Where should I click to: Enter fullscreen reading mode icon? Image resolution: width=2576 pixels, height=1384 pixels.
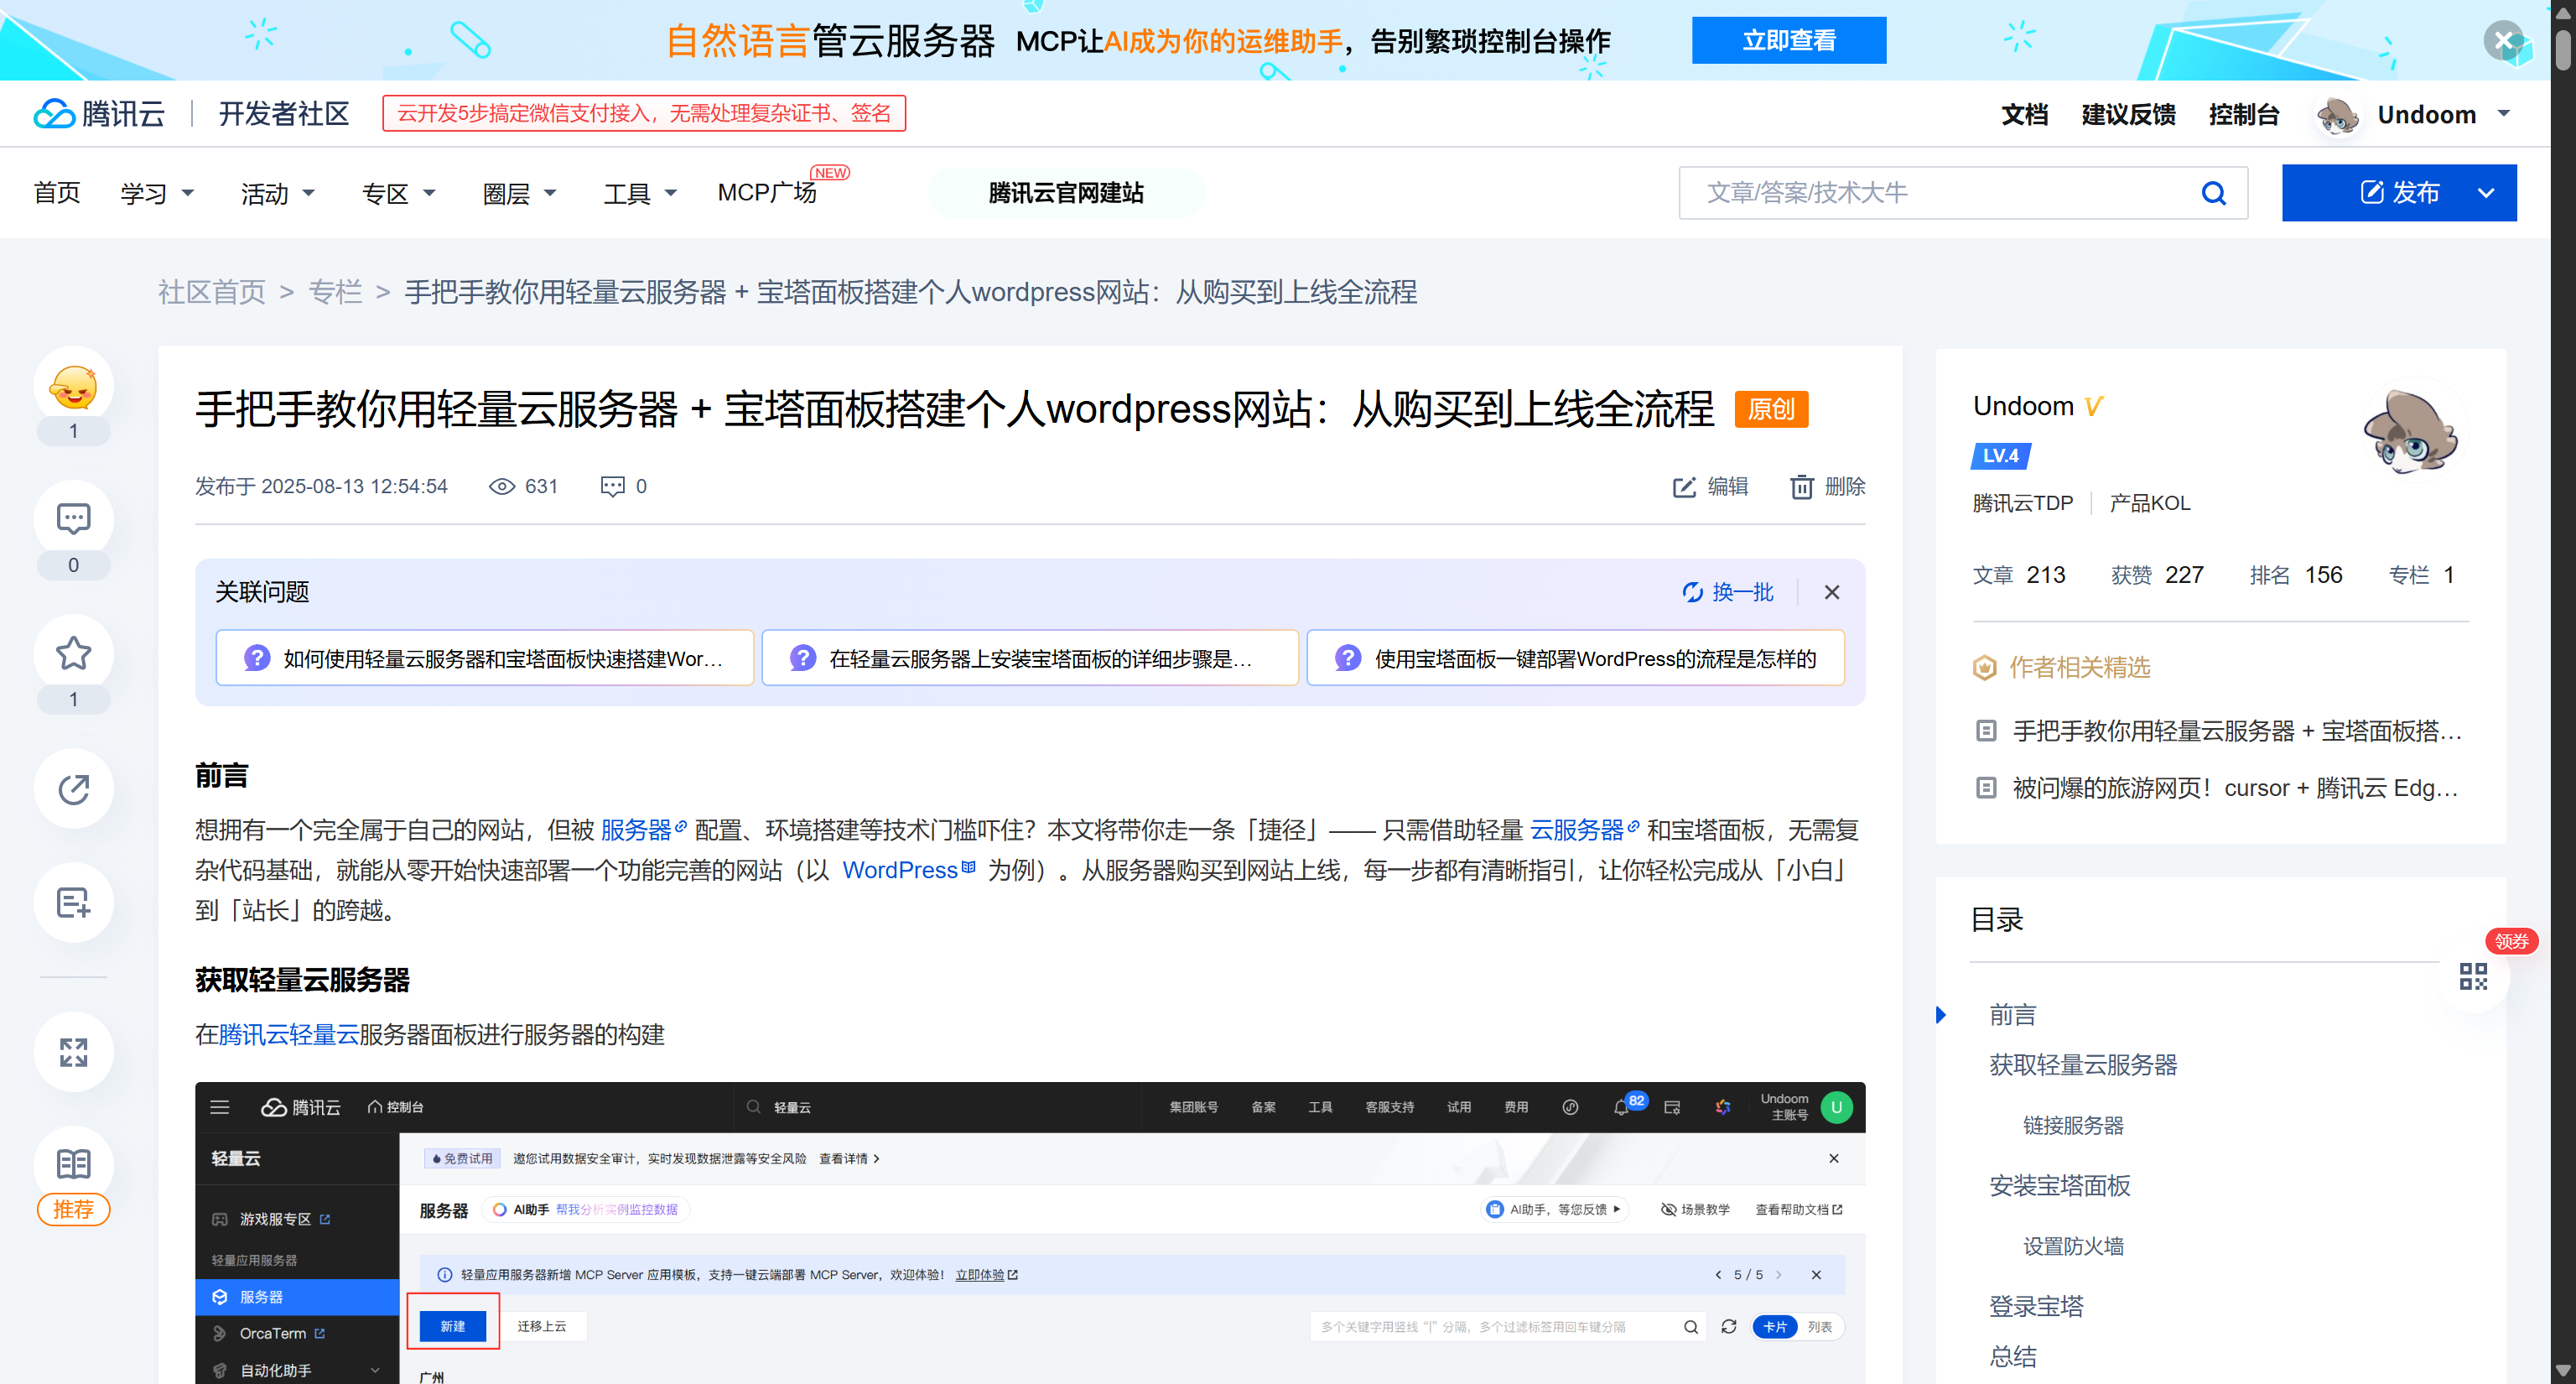pos(73,1052)
